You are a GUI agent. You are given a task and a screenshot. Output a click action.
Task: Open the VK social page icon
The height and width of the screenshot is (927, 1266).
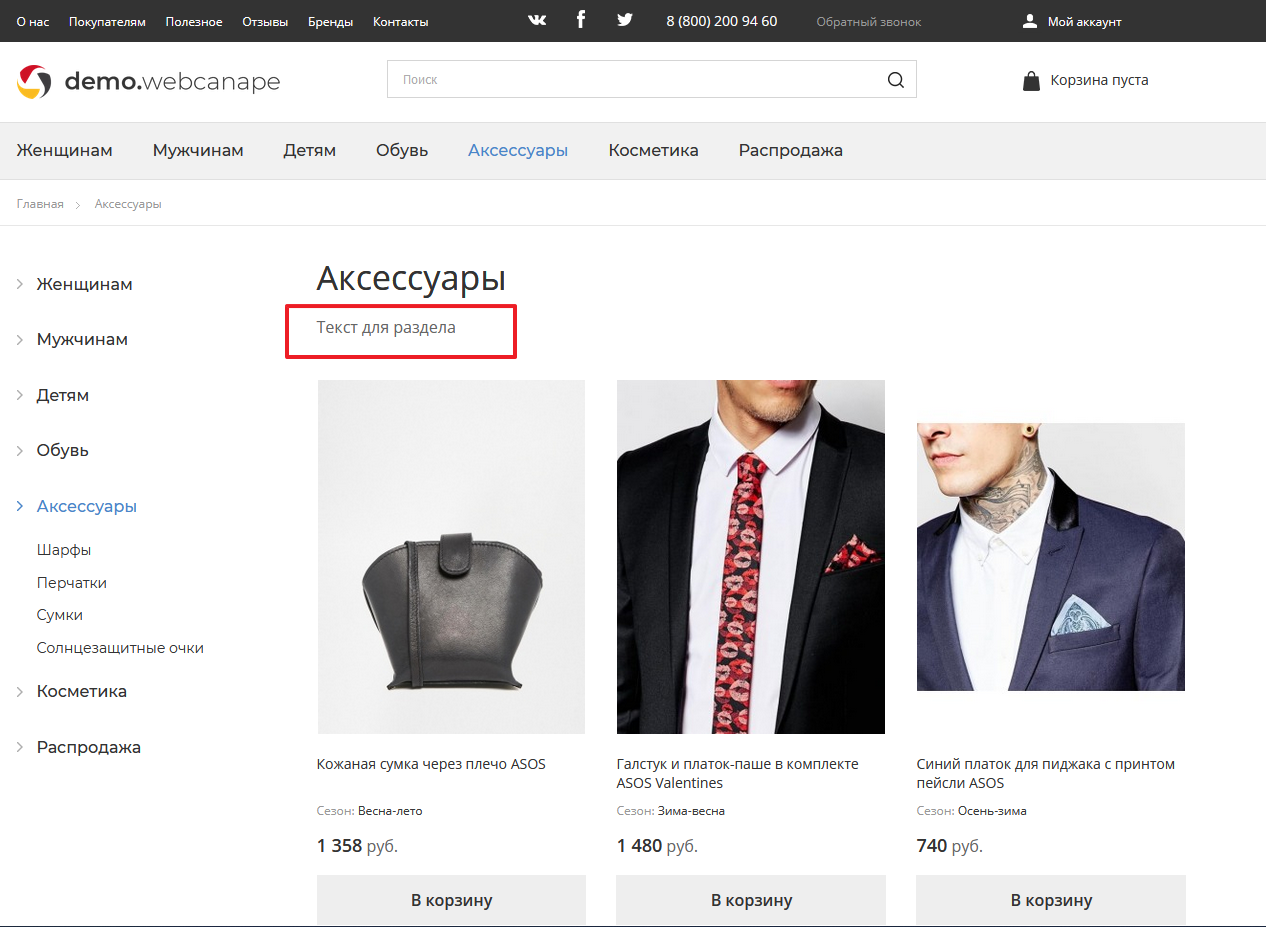[x=537, y=20]
